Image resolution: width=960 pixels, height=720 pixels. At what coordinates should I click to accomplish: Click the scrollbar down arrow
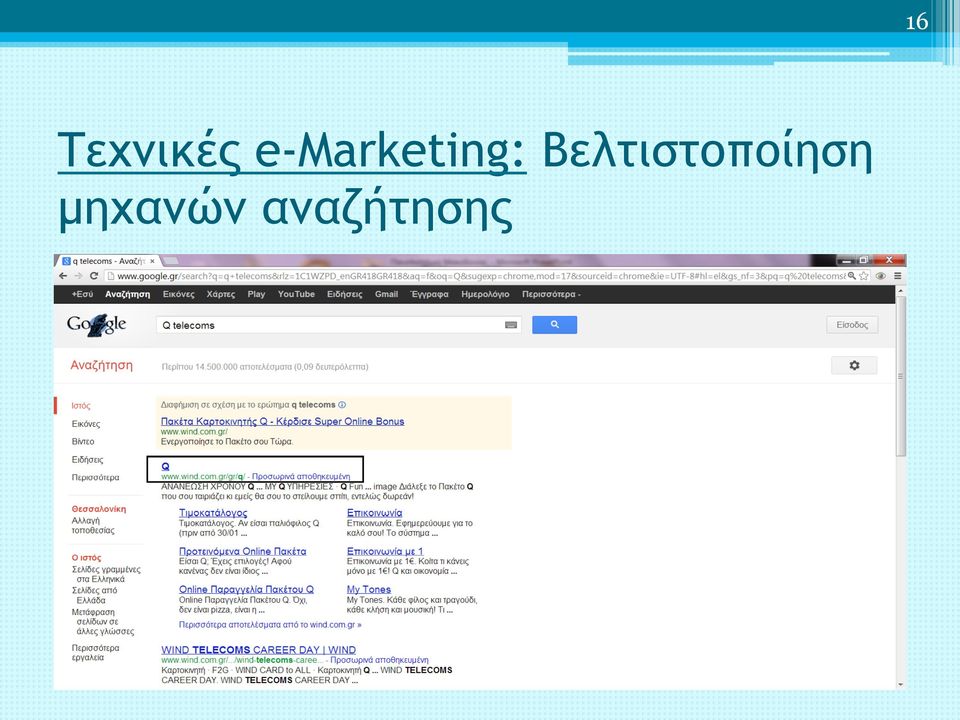pyautogui.click(x=900, y=684)
